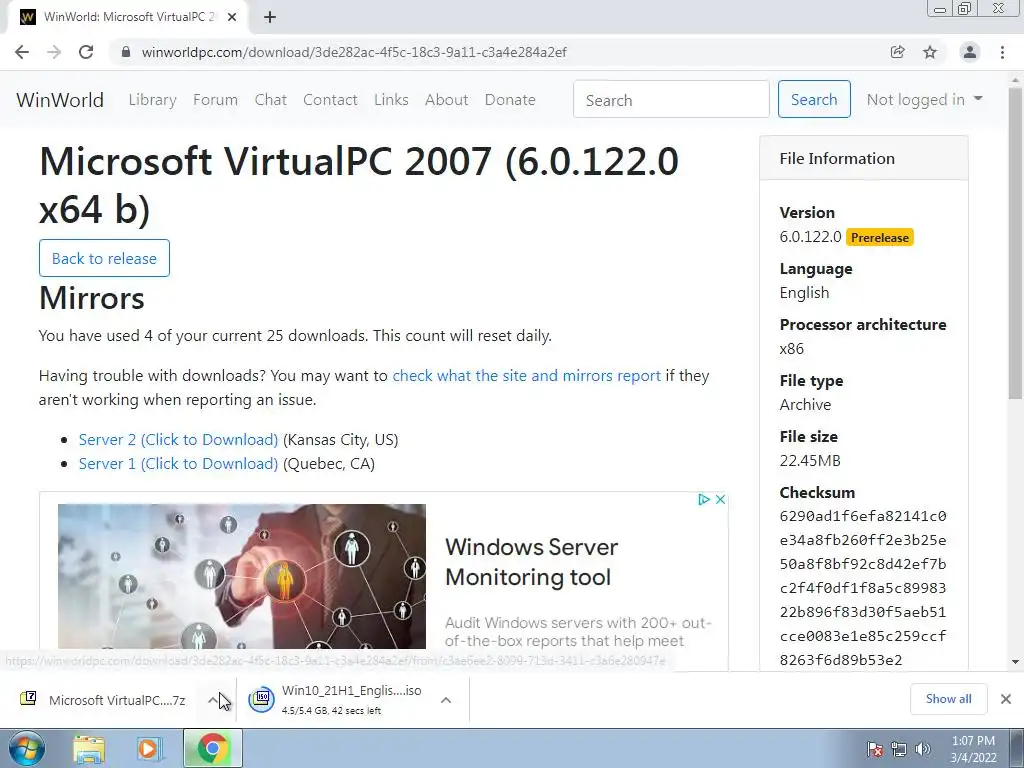Image resolution: width=1024 pixels, height=768 pixels.
Task: Expand options for Win10 iso download
Action: [x=446, y=700]
